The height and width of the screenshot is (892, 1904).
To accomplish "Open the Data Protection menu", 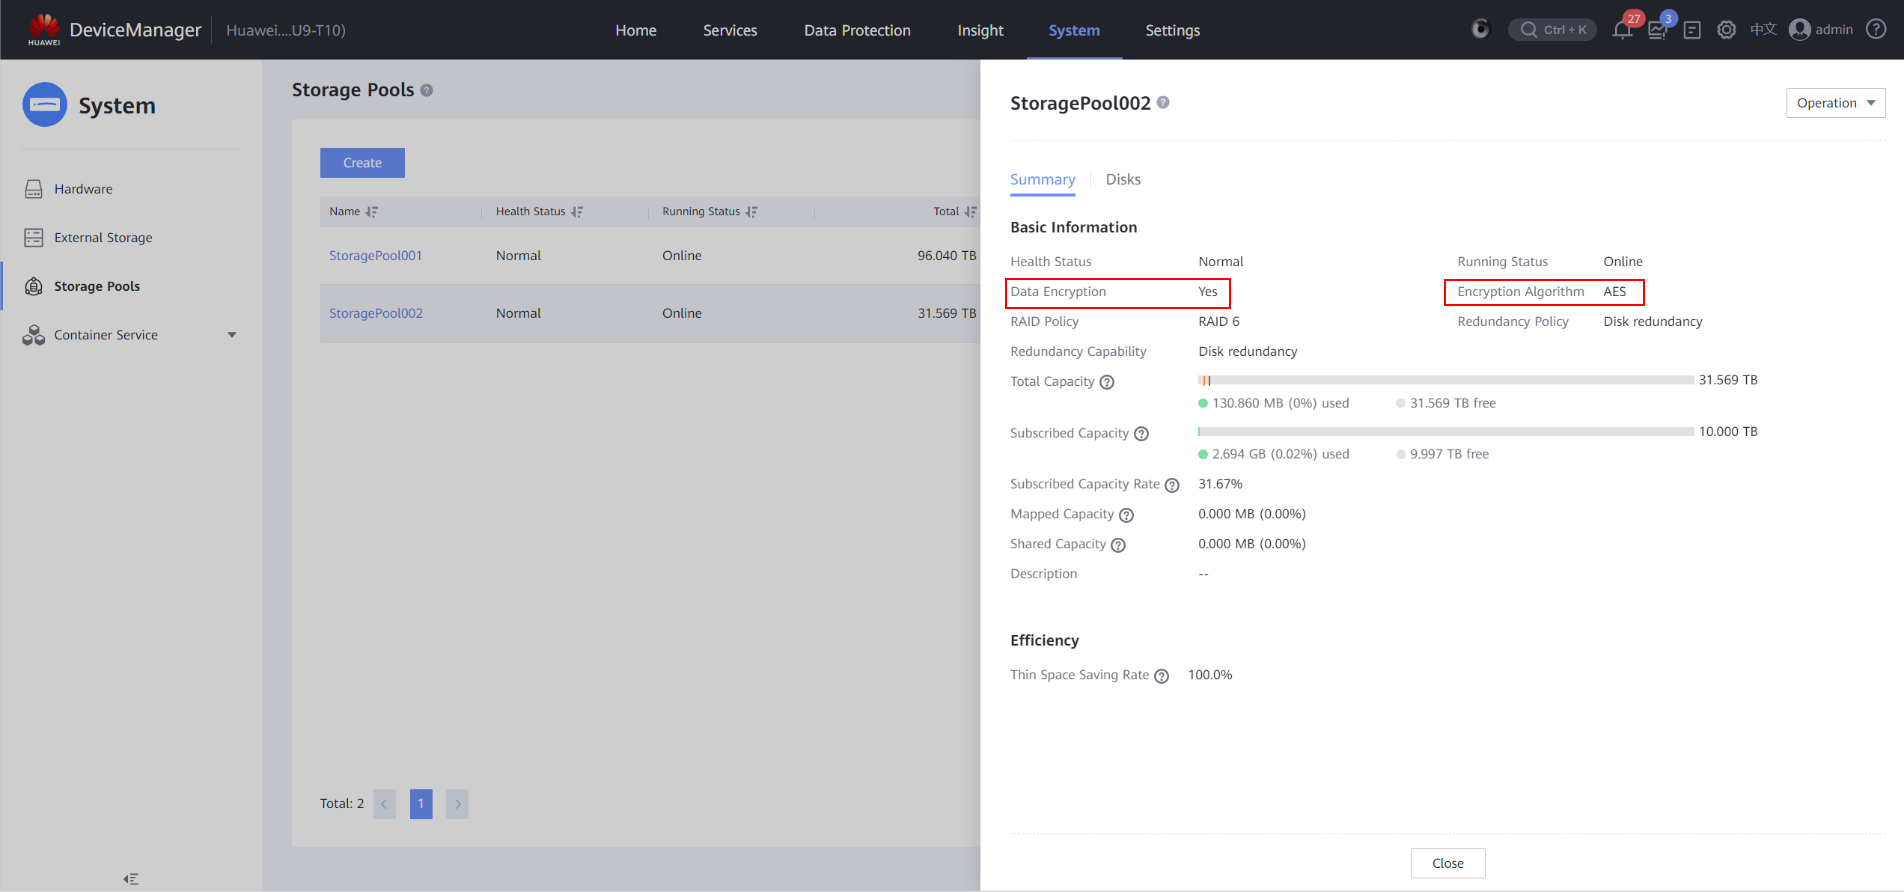I will click(857, 30).
